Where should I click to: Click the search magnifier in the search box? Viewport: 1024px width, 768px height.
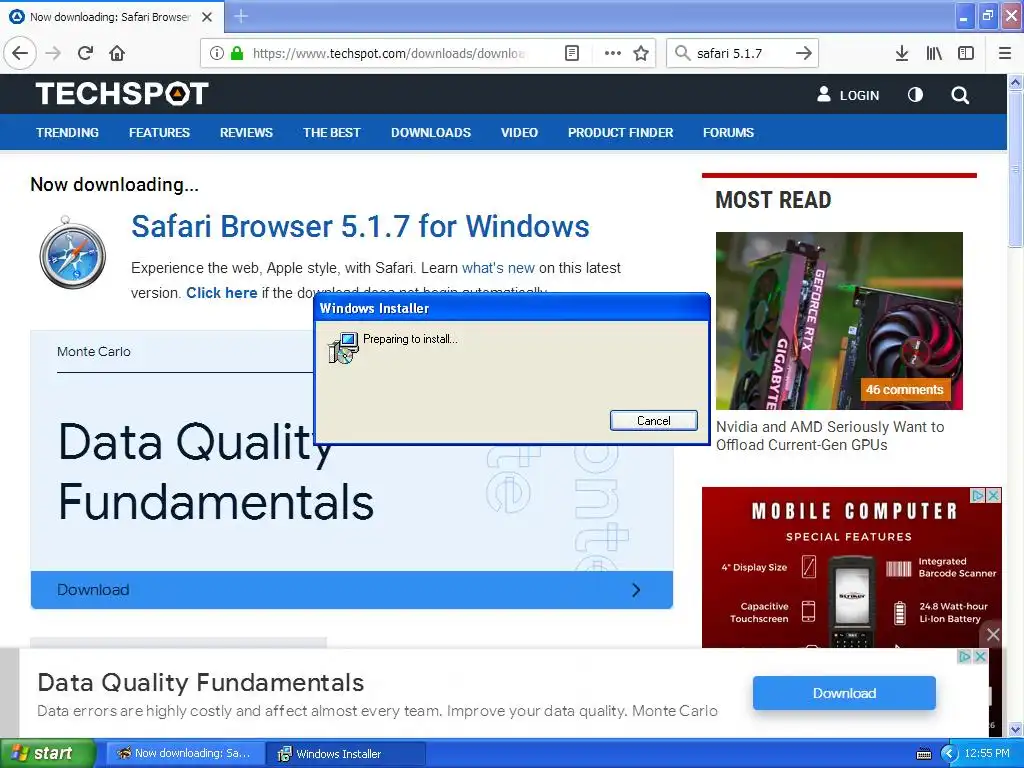[682, 53]
